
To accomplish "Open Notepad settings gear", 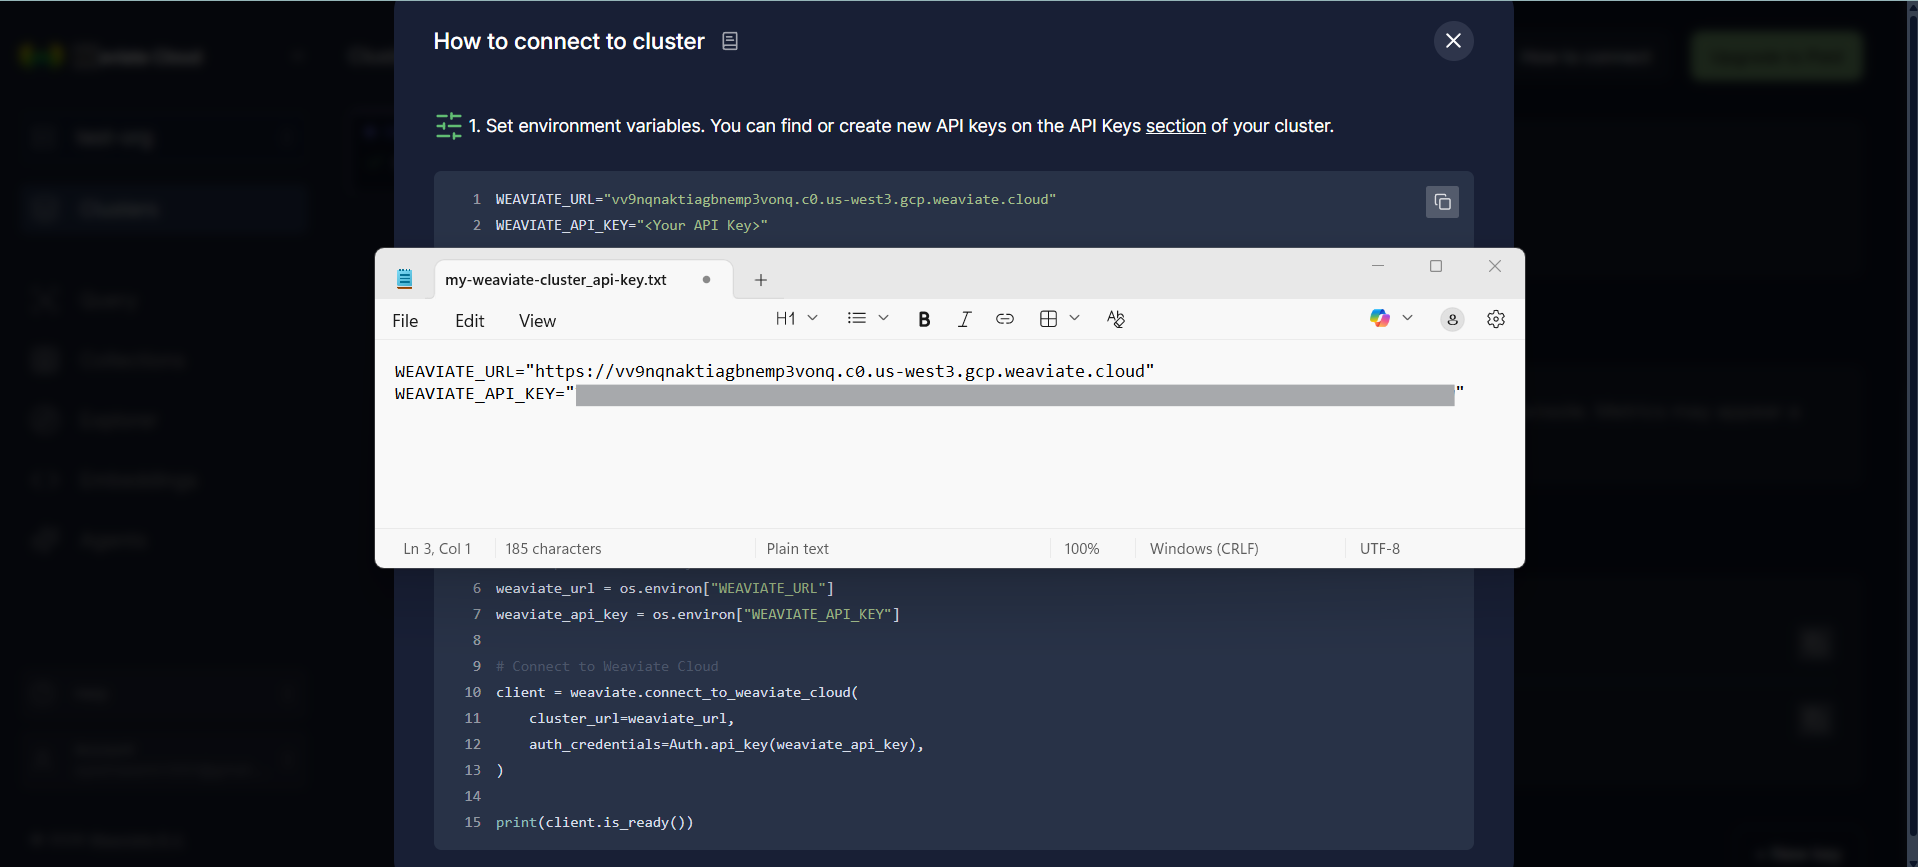I will 1496,319.
